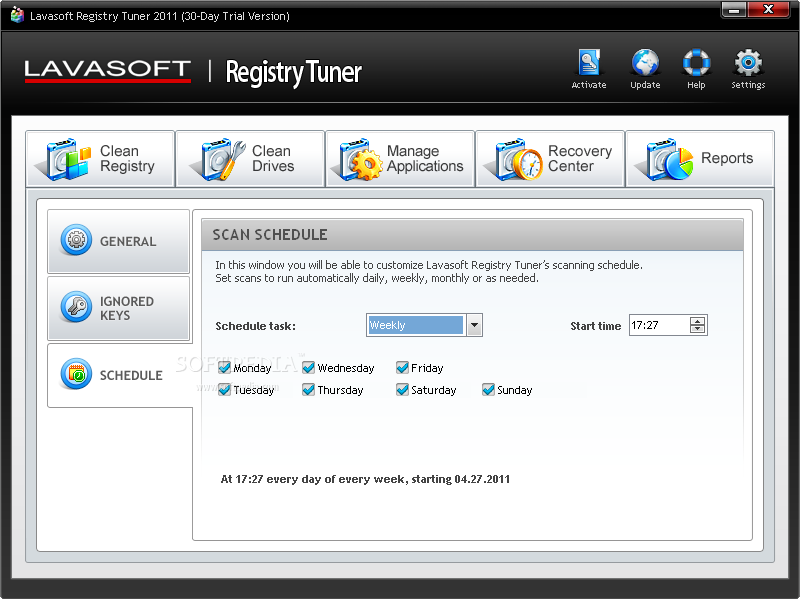Uncheck the Sunday checkbox

488,390
